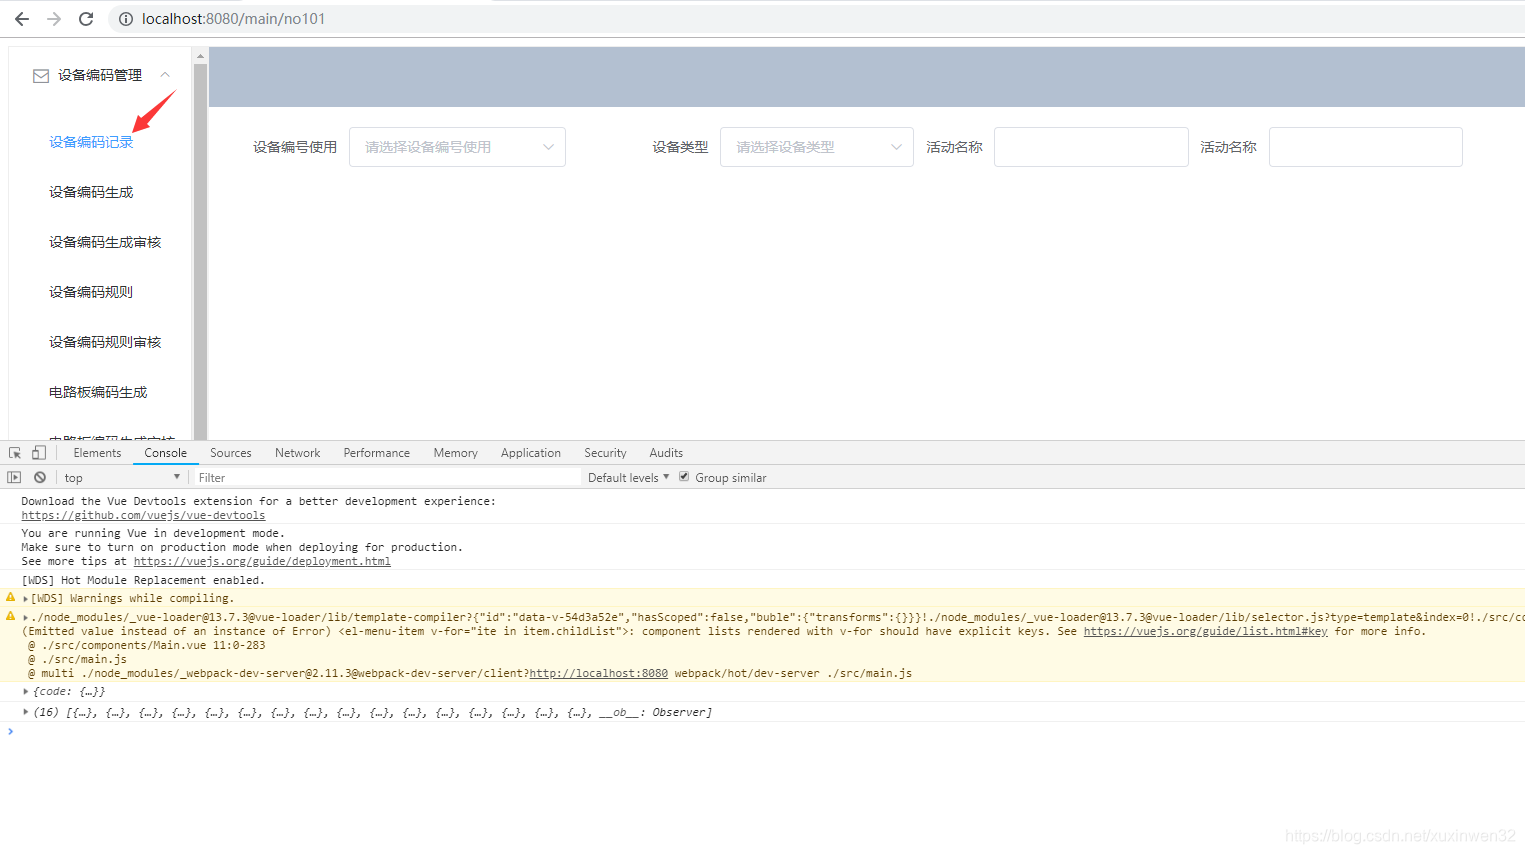Expand [WDS] Warnings while compiling message
The height and width of the screenshot is (854, 1525).
tap(26, 599)
